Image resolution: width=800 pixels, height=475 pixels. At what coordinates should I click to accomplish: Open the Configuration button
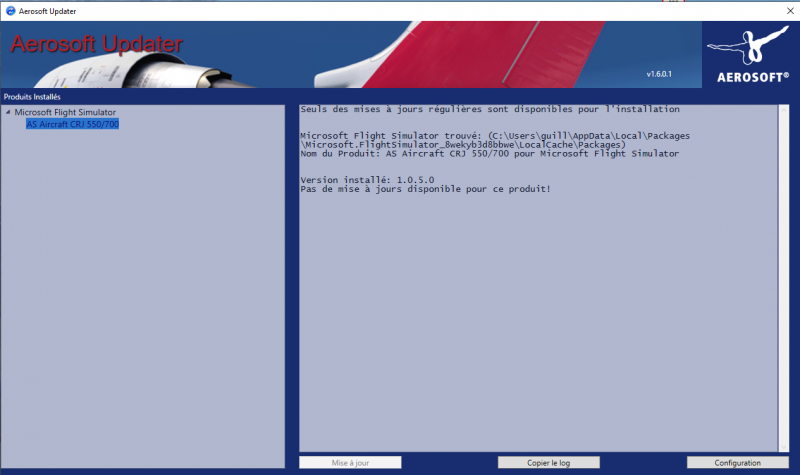pos(737,463)
